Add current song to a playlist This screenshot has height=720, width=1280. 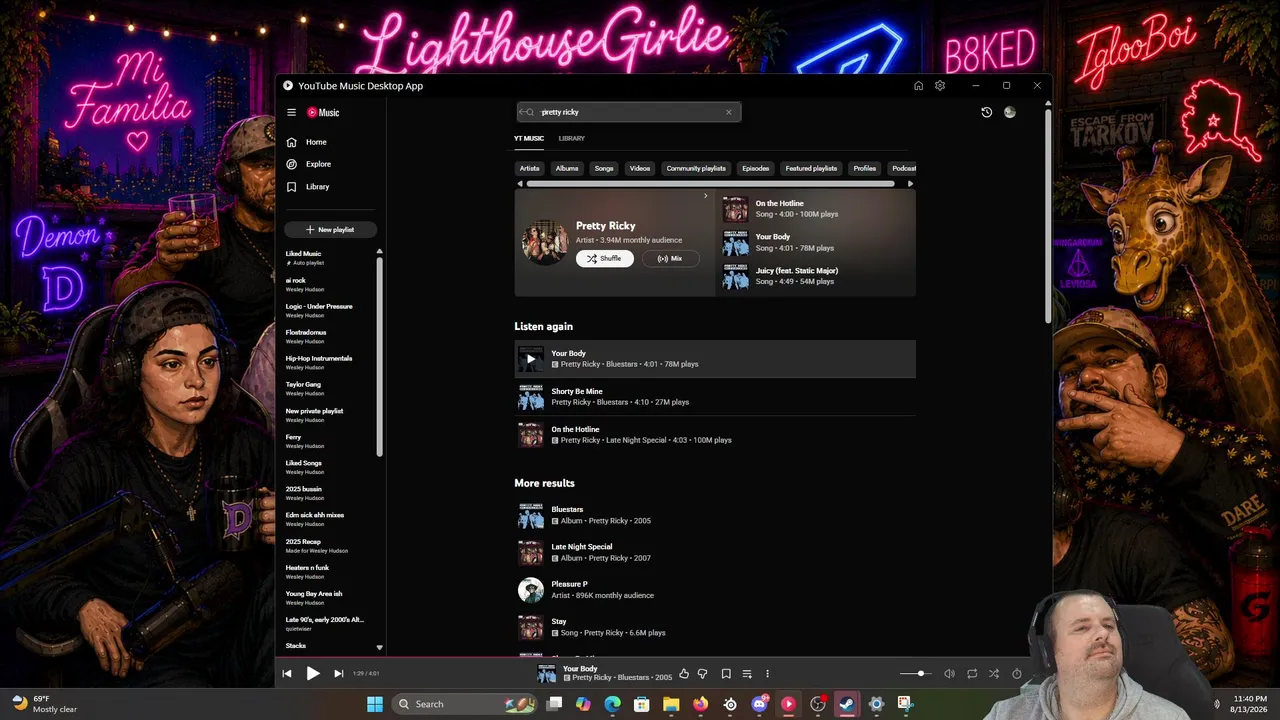(747, 674)
